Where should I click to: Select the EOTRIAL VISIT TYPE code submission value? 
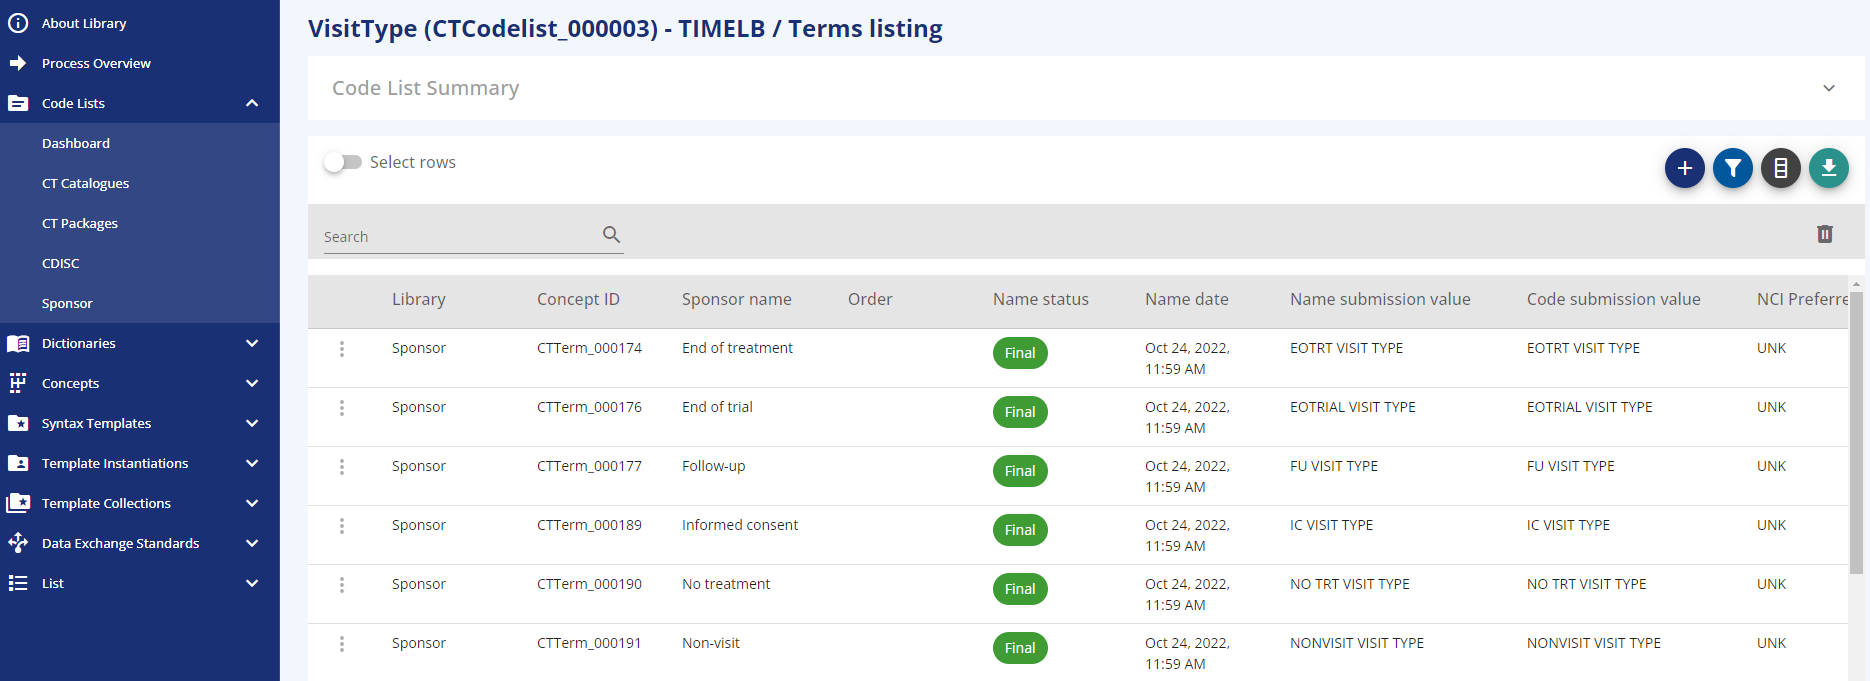1589,407
